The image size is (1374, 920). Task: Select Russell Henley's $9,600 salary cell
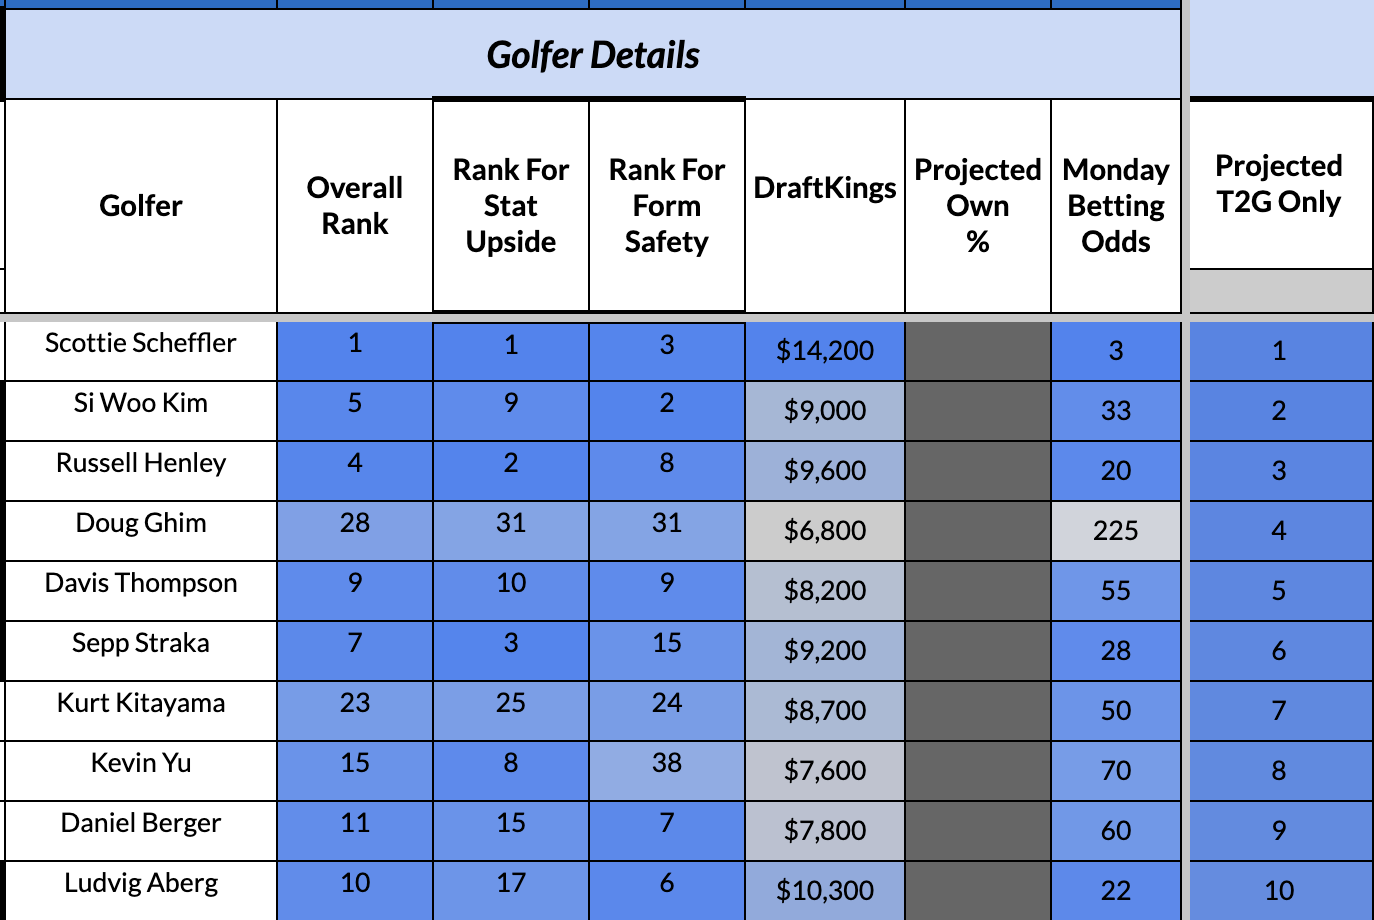(825, 471)
